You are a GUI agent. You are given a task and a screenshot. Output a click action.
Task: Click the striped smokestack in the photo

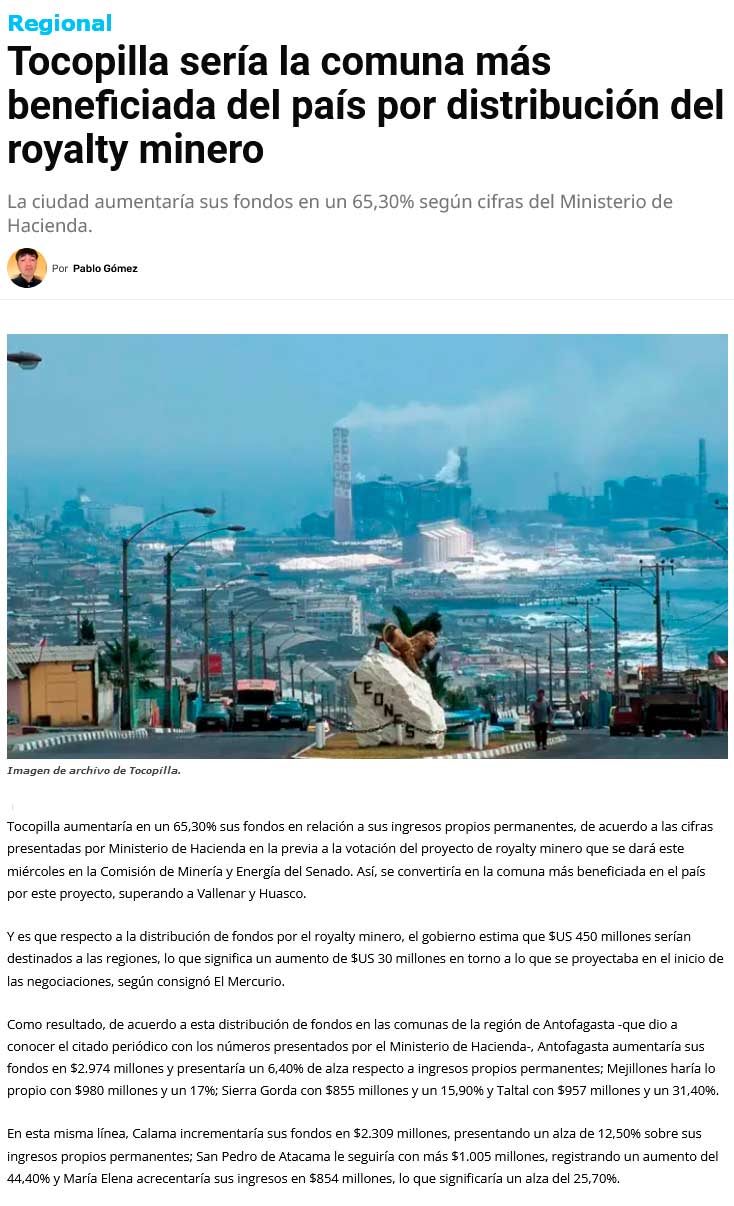[x=342, y=483]
